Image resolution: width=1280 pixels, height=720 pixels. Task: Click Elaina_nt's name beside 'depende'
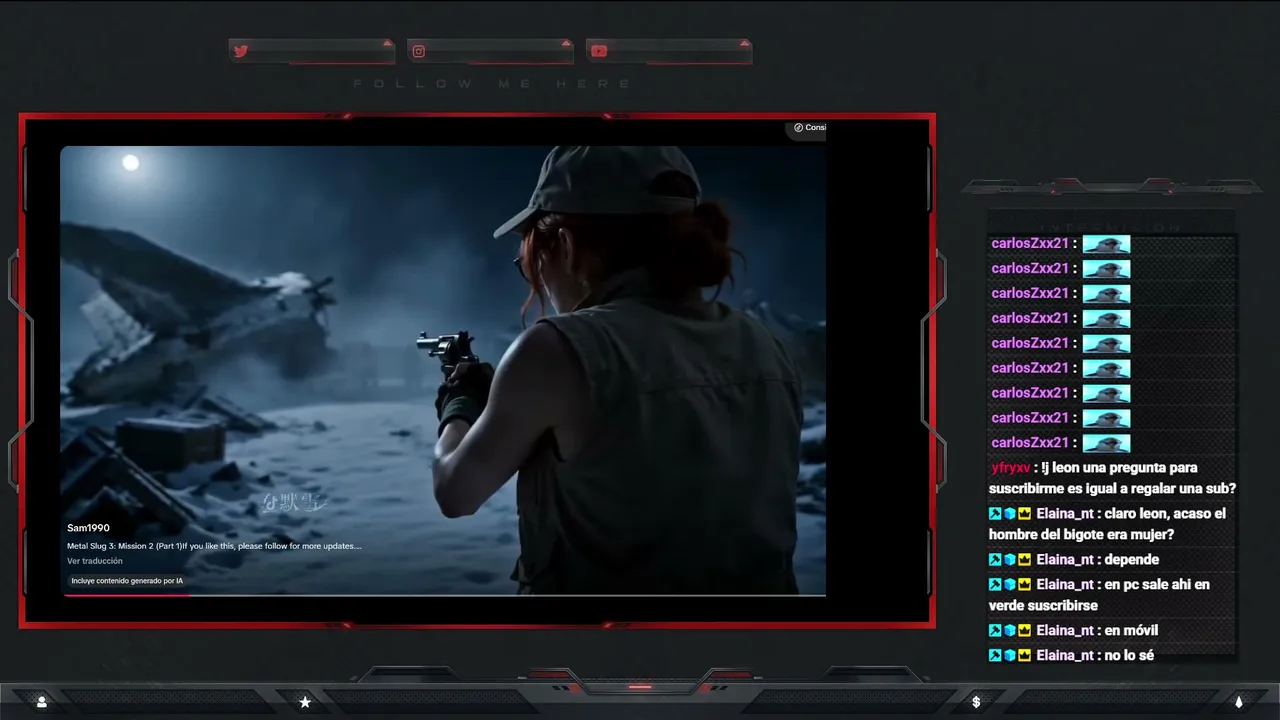[1065, 560]
